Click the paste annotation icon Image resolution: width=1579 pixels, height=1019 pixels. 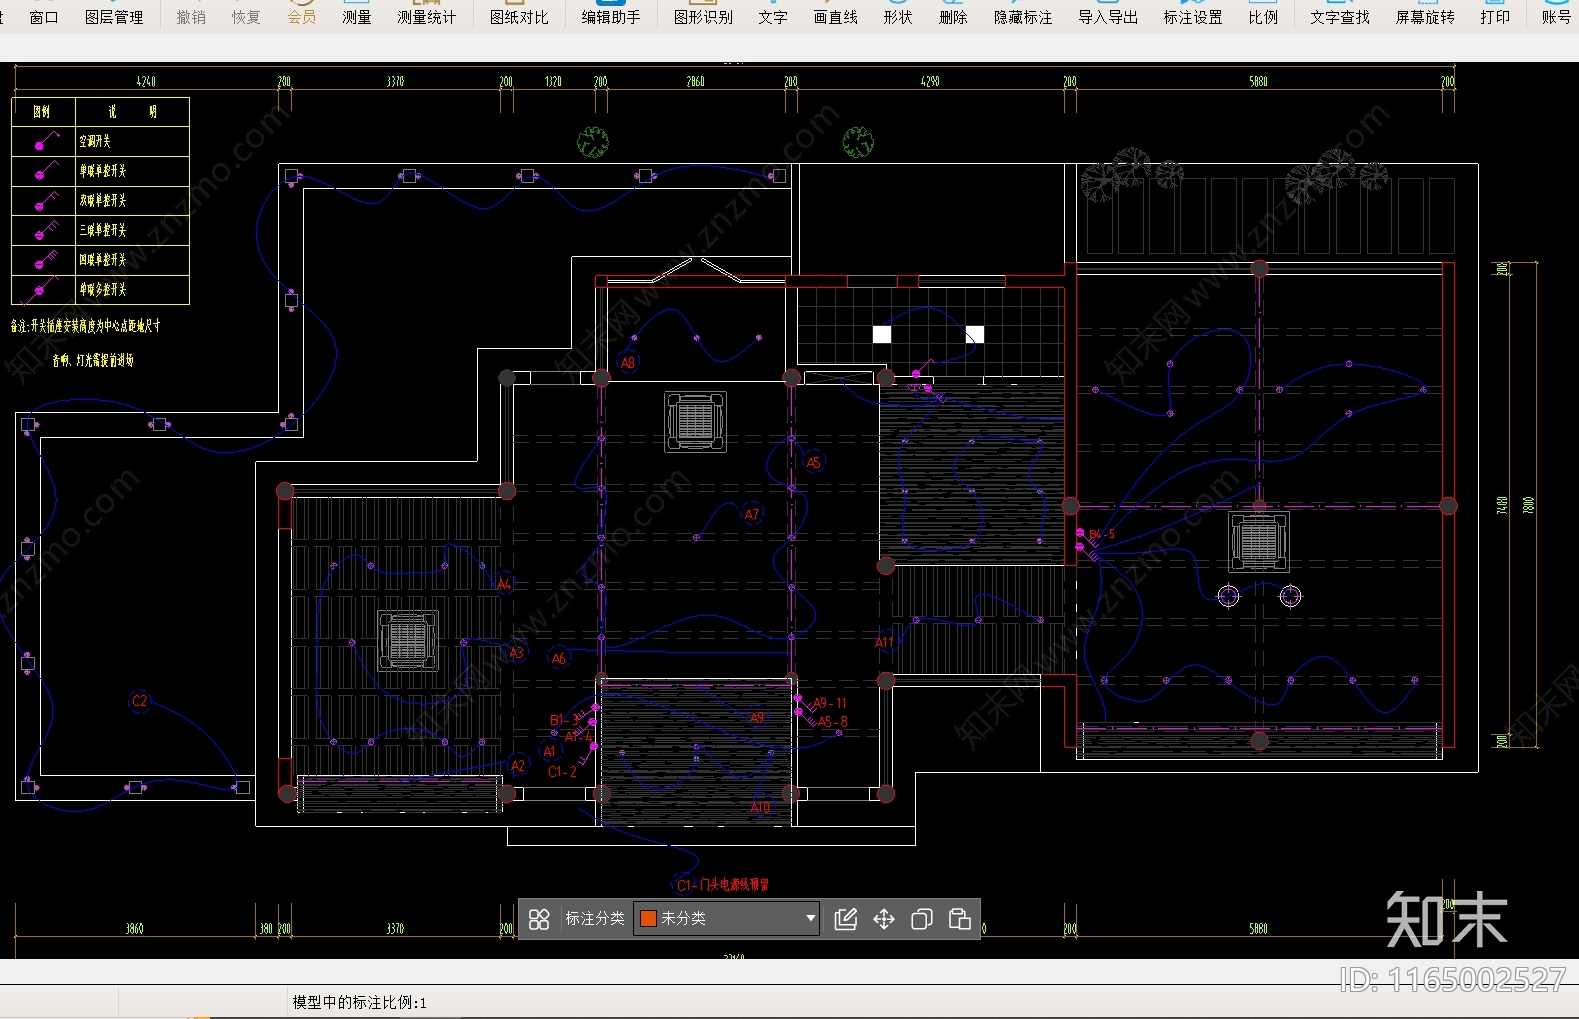[960, 919]
